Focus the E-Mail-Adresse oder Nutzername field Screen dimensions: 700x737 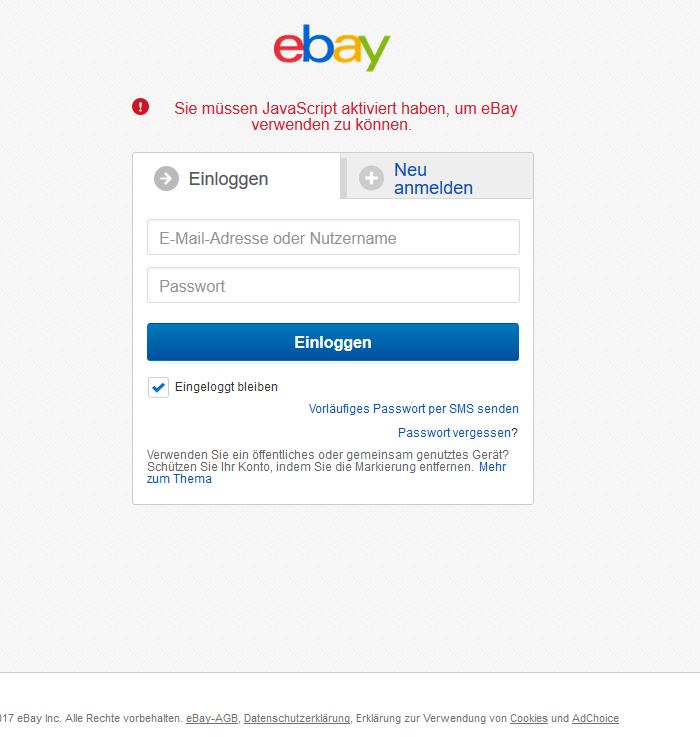point(333,237)
